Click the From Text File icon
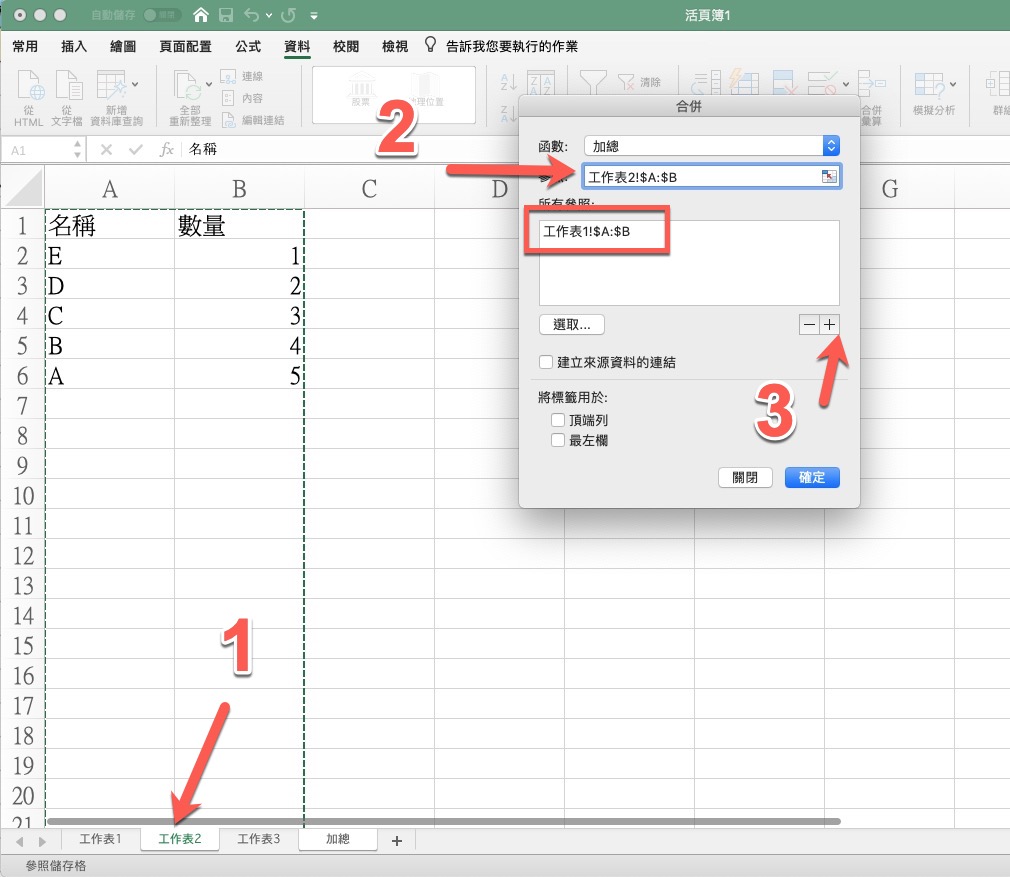Image resolution: width=1010 pixels, height=877 pixels. (x=68, y=84)
